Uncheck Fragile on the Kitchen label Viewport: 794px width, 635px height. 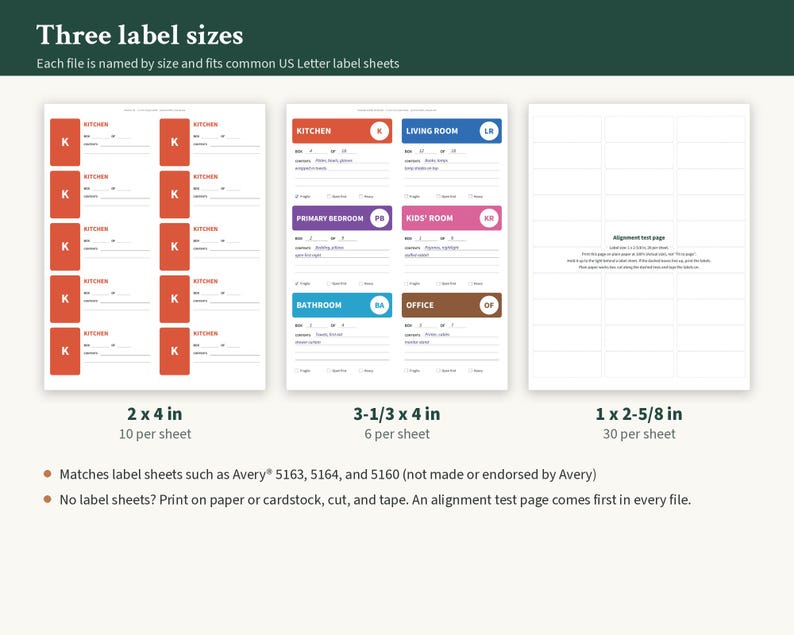coord(297,196)
